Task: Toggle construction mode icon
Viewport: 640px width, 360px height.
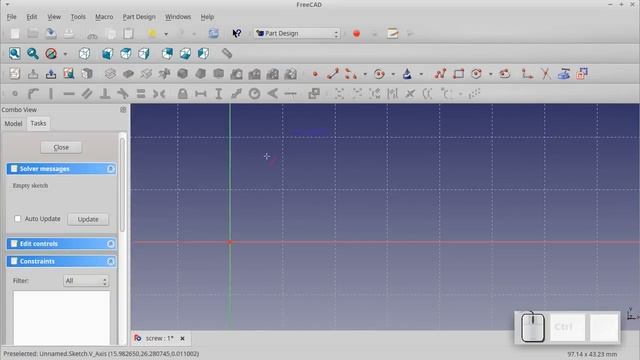Action: [x=582, y=74]
